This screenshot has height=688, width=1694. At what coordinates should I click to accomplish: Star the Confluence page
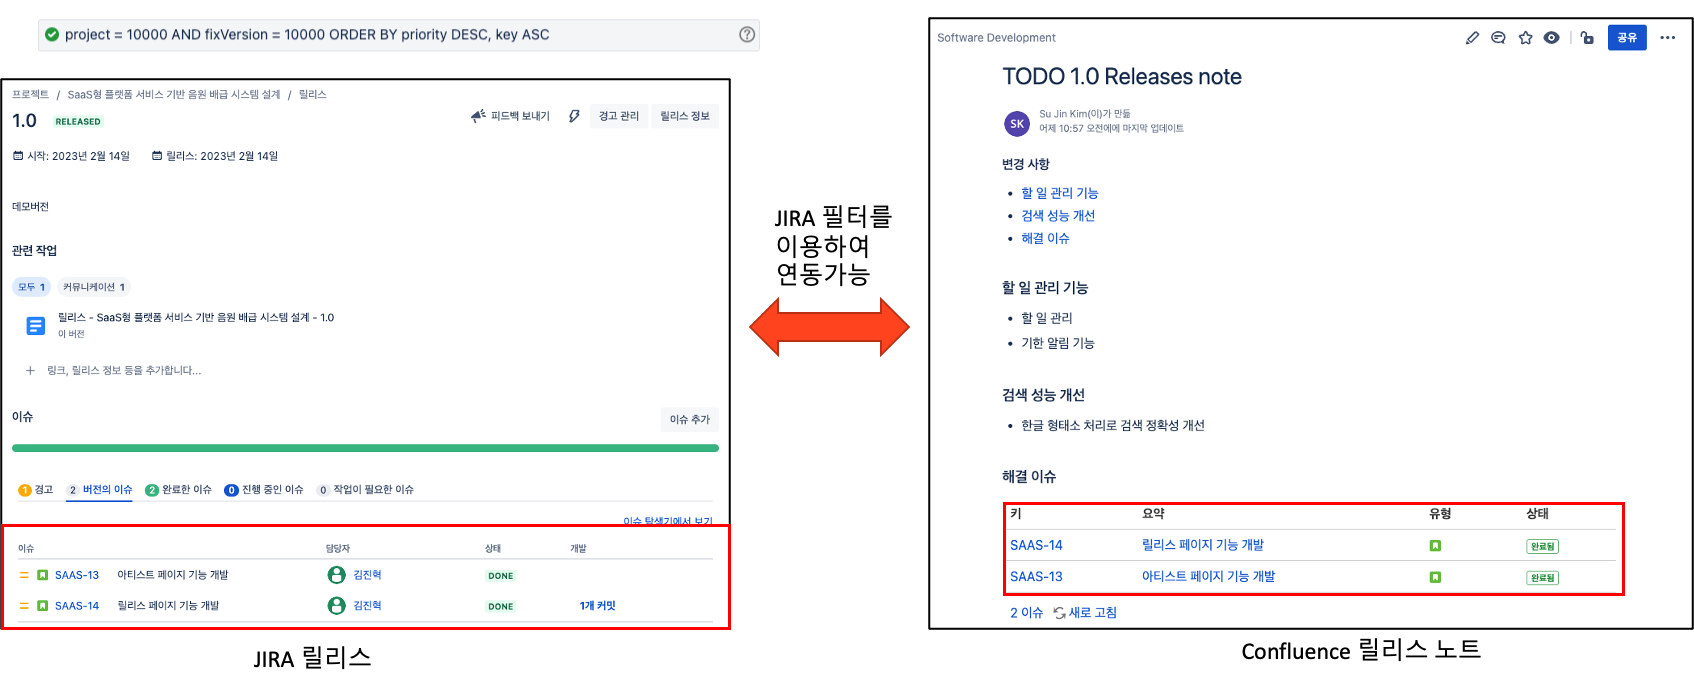click(x=1525, y=38)
